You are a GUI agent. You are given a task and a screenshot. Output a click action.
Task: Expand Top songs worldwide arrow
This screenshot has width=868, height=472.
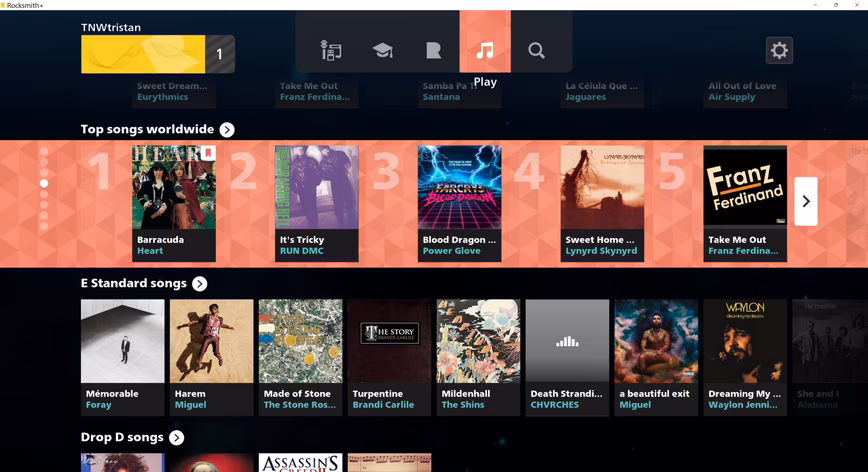(227, 129)
